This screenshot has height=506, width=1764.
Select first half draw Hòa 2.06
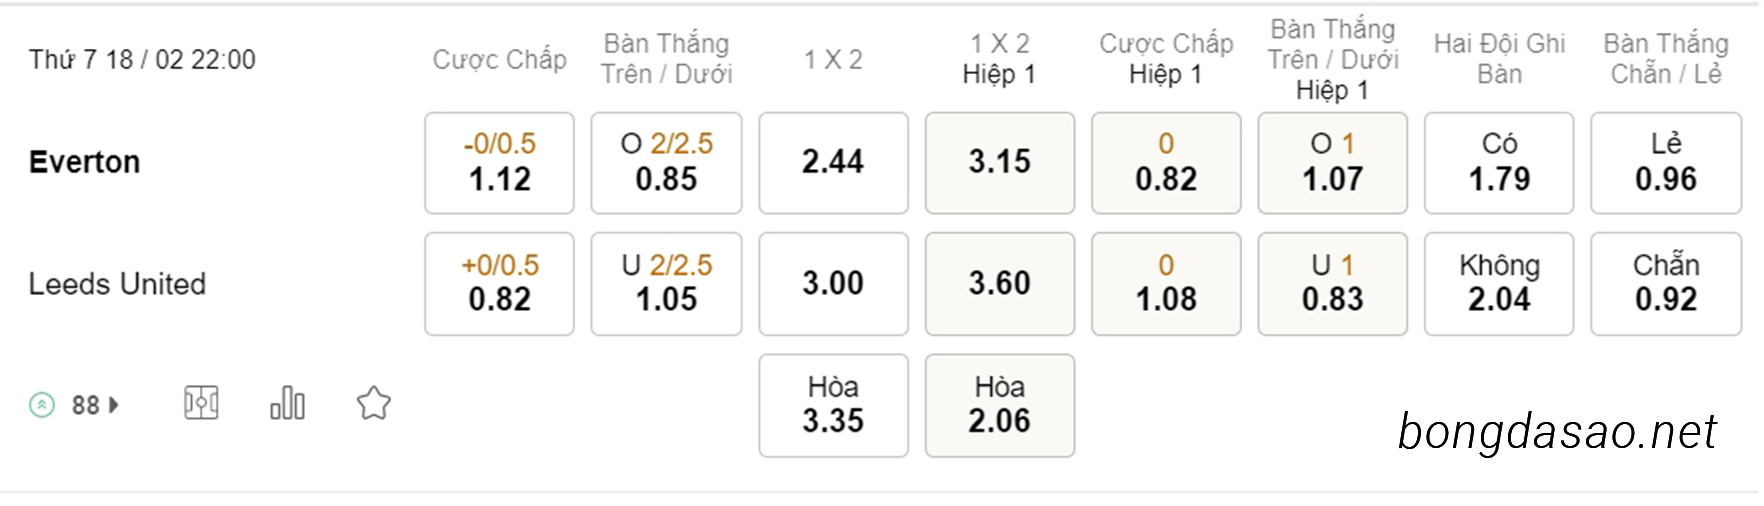click(x=999, y=405)
